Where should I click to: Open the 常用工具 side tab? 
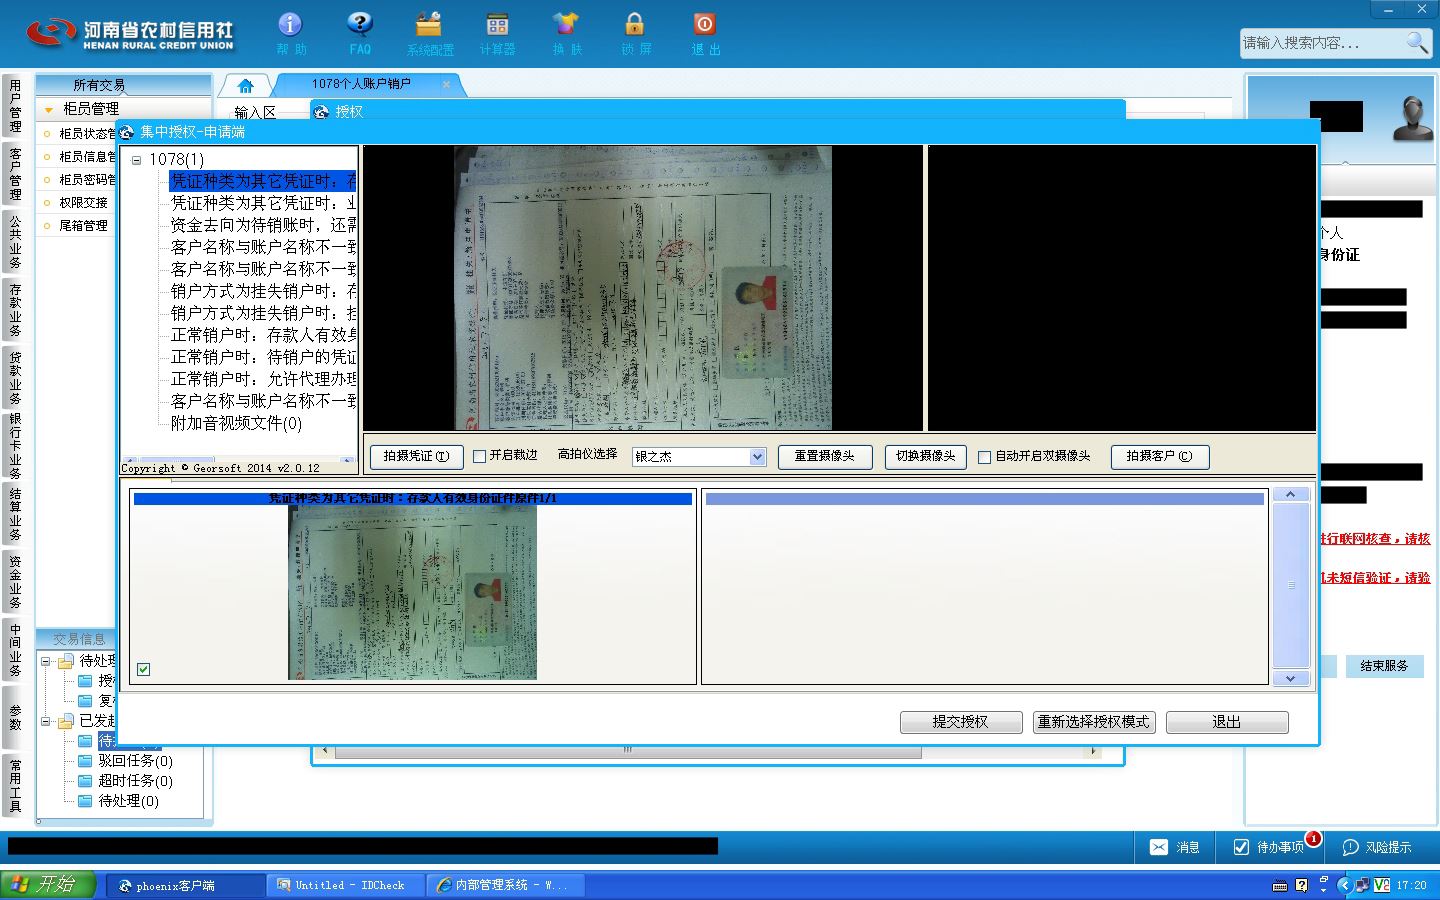[14, 784]
